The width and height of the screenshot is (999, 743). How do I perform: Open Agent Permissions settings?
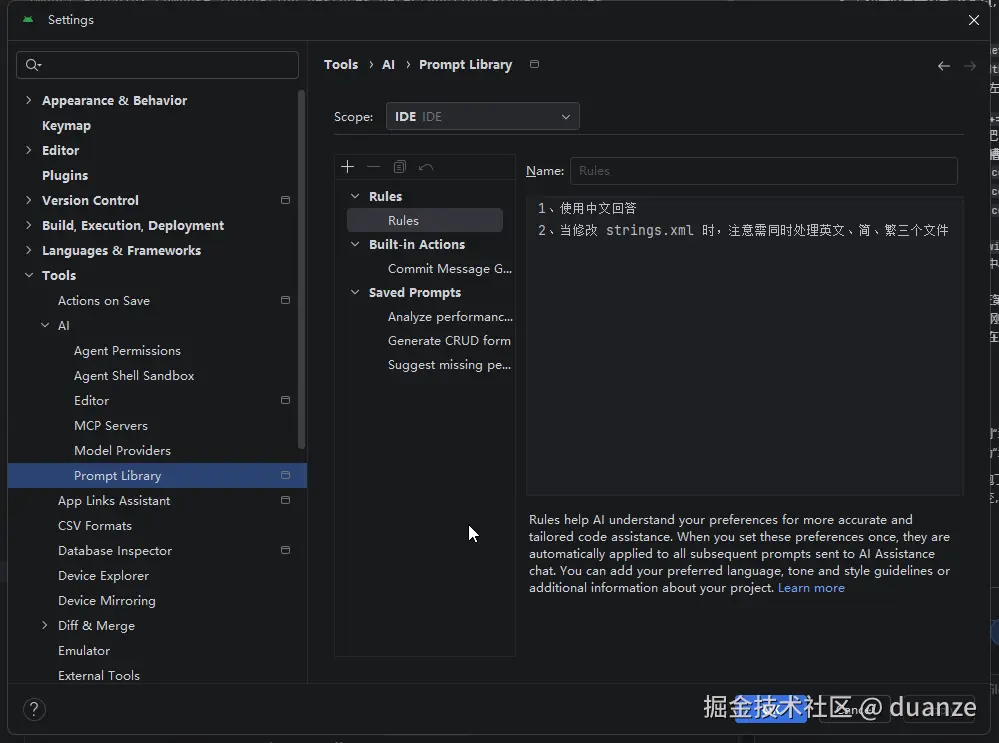tap(127, 350)
